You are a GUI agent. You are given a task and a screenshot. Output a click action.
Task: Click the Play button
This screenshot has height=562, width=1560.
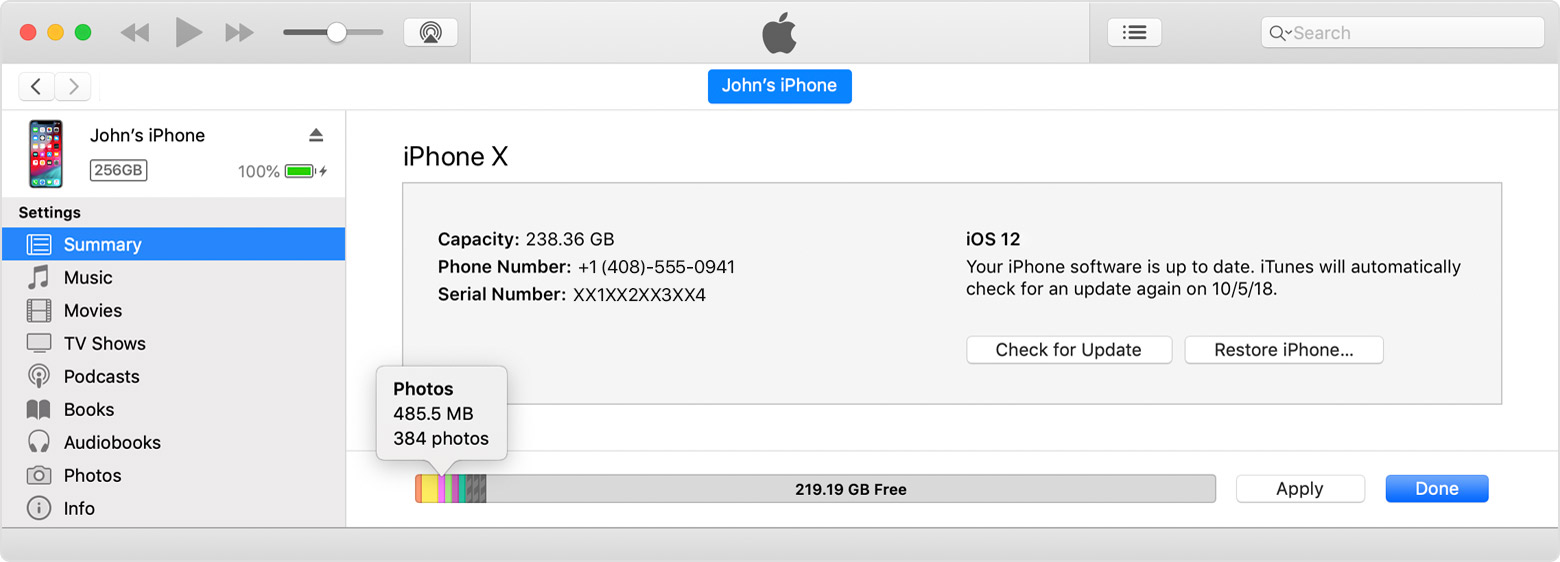tap(188, 32)
